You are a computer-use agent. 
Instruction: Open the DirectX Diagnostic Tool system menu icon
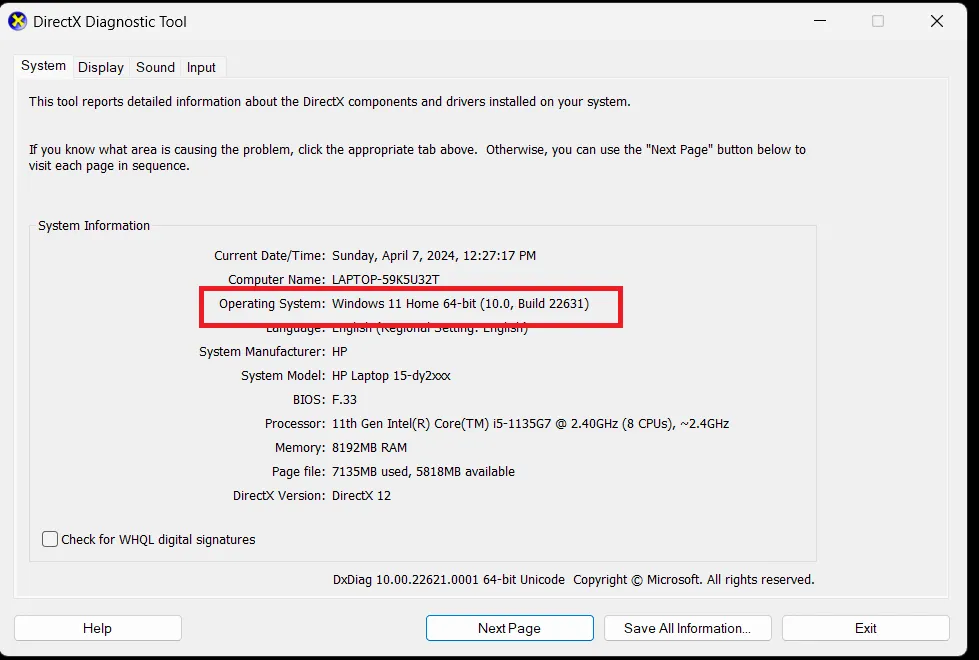pos(17,21)
